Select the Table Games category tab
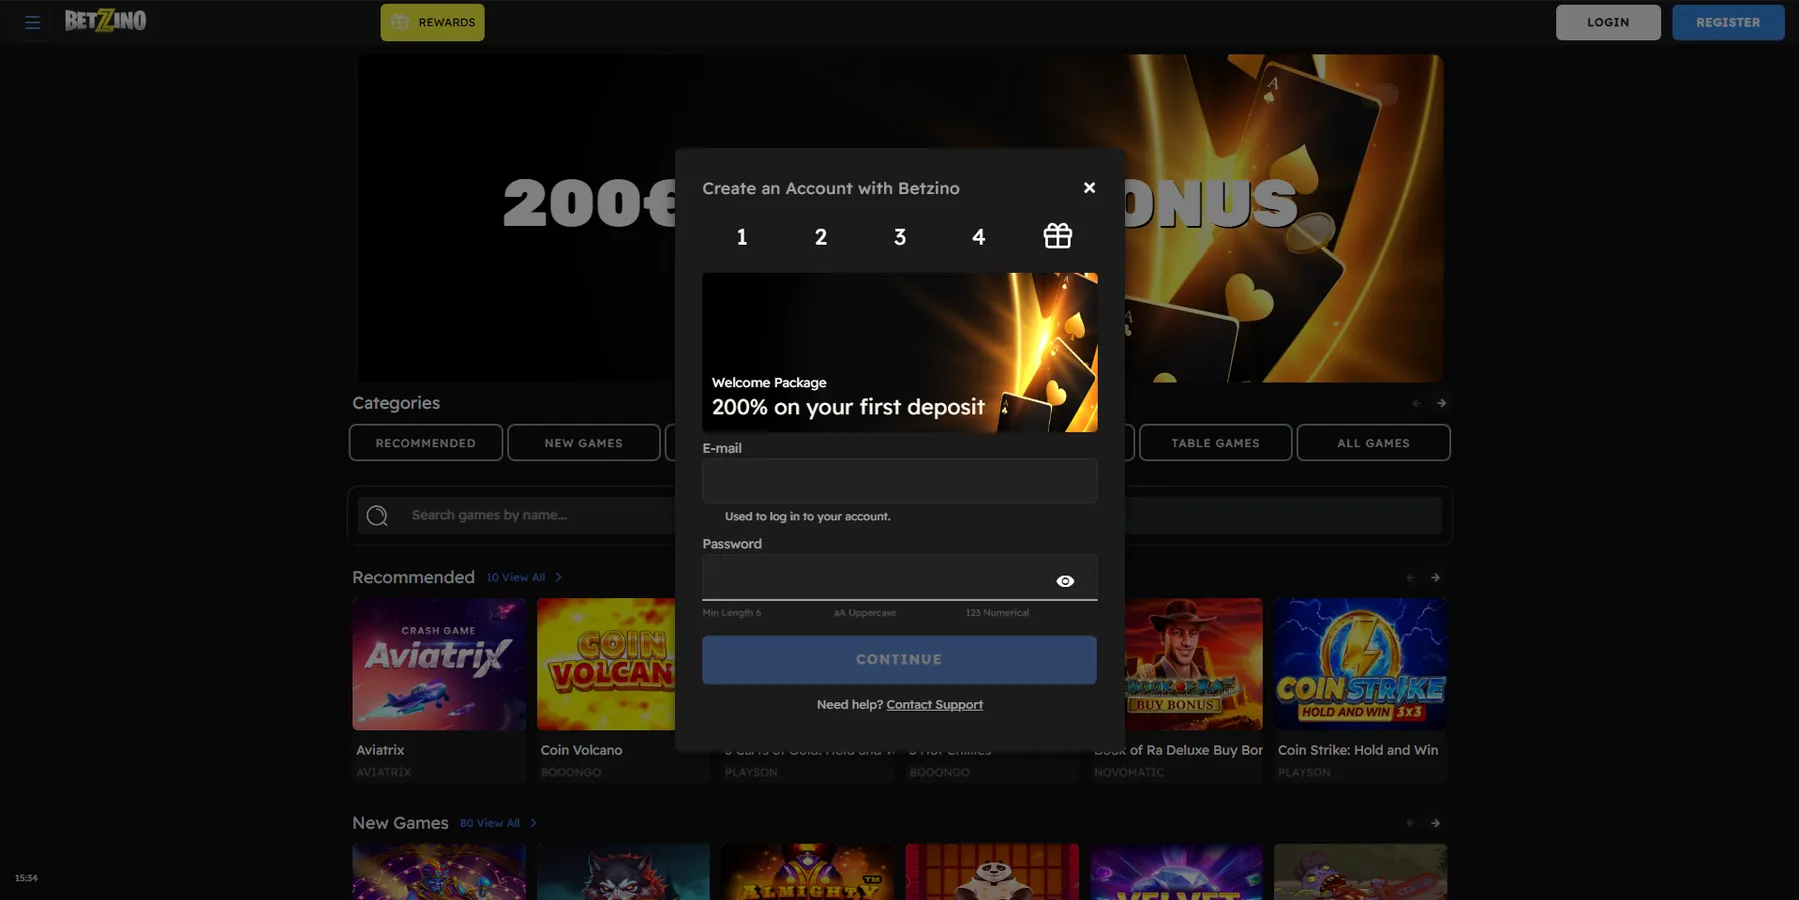 point(1214,443)
